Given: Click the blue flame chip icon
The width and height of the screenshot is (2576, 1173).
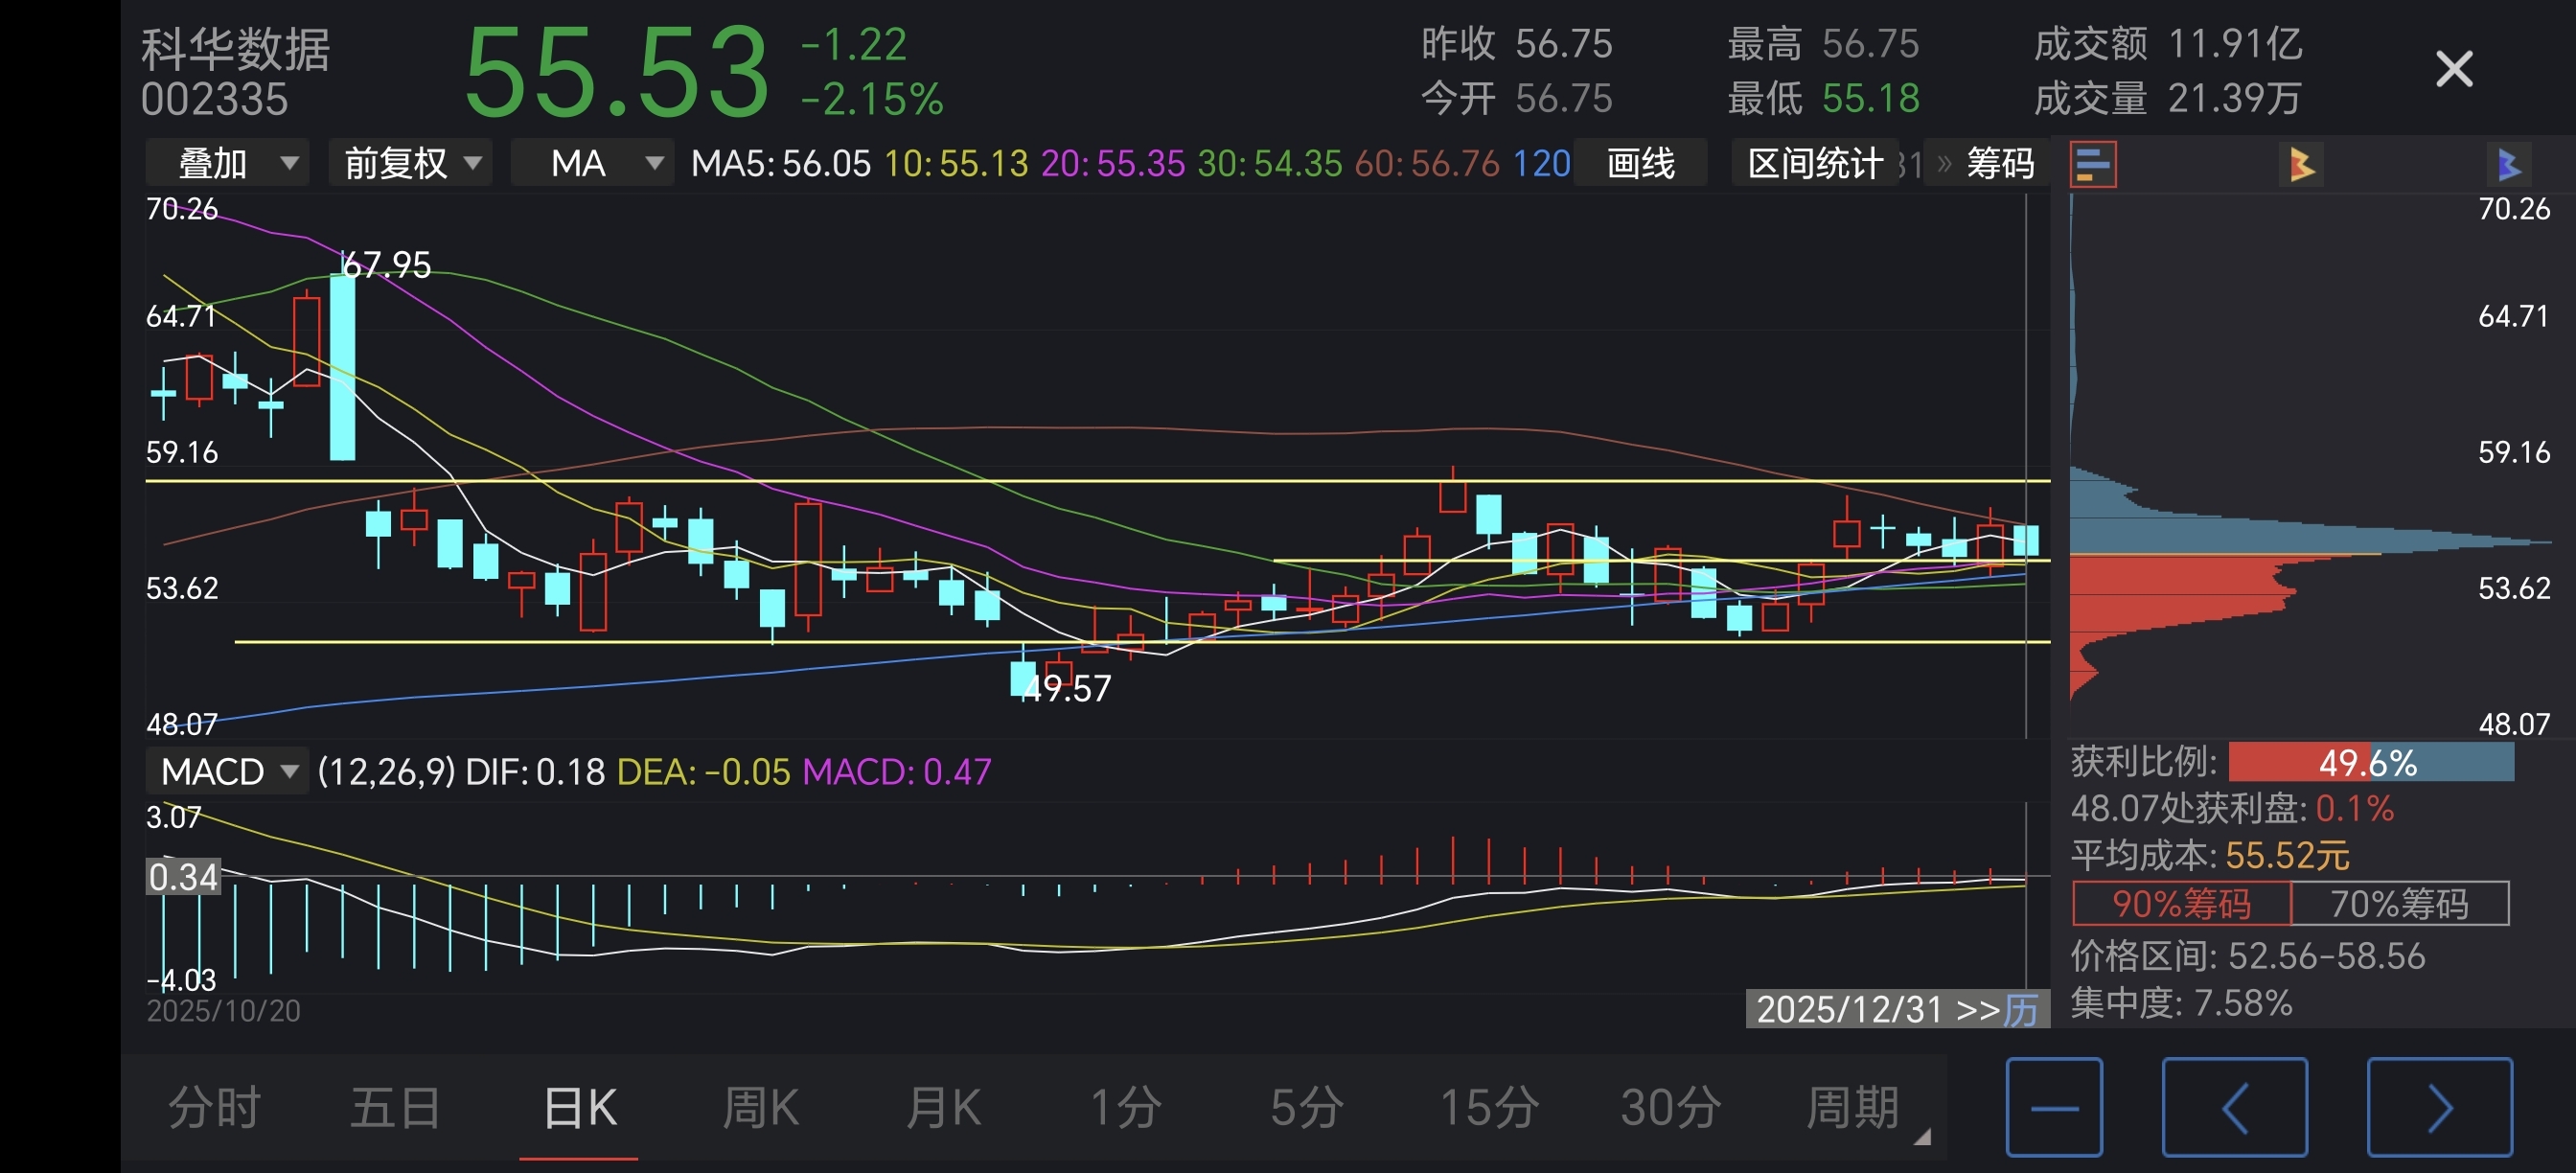Looking at the screenshot, I should (2508, 164).
